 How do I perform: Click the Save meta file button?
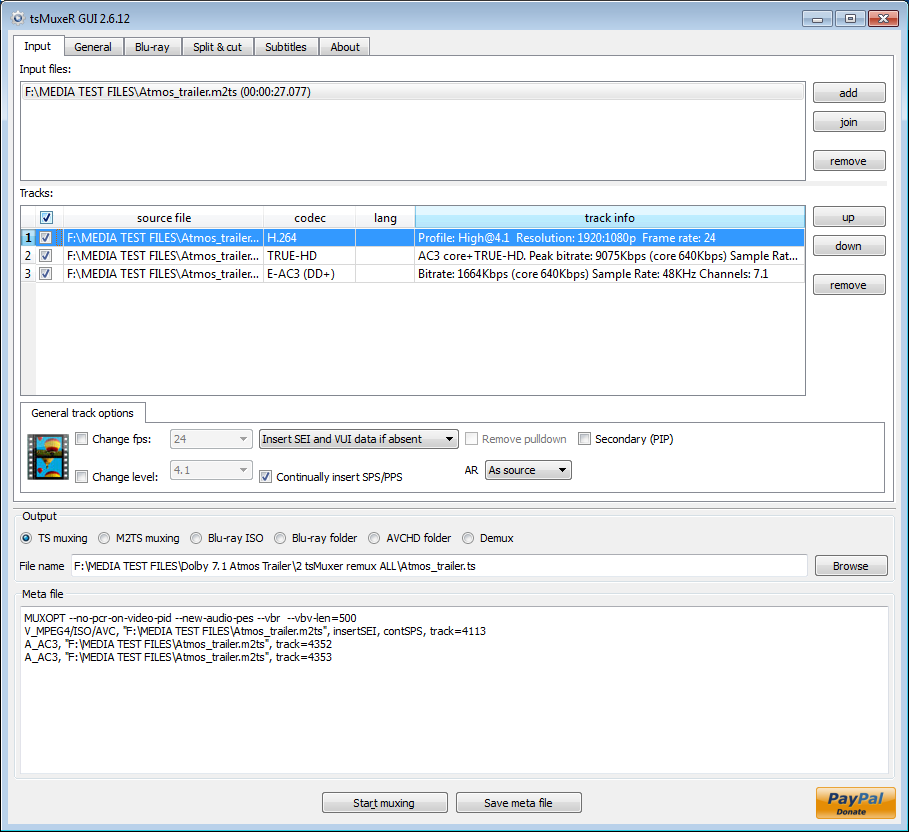[x=518, y=802]
